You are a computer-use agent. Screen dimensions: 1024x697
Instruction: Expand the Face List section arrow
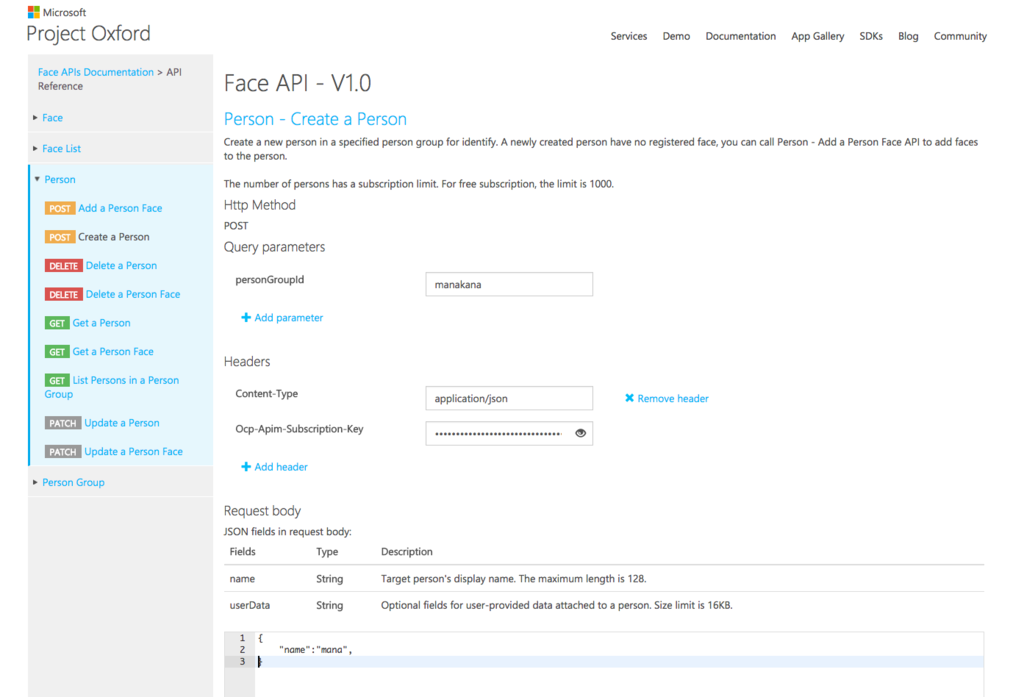[35, 148]
